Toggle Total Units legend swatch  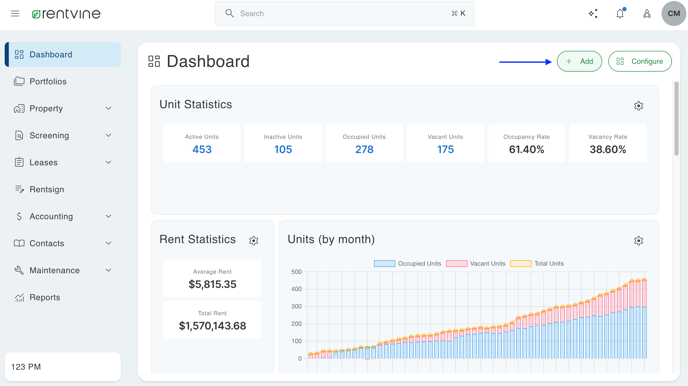pyautogui.click(x=521, y=264)
